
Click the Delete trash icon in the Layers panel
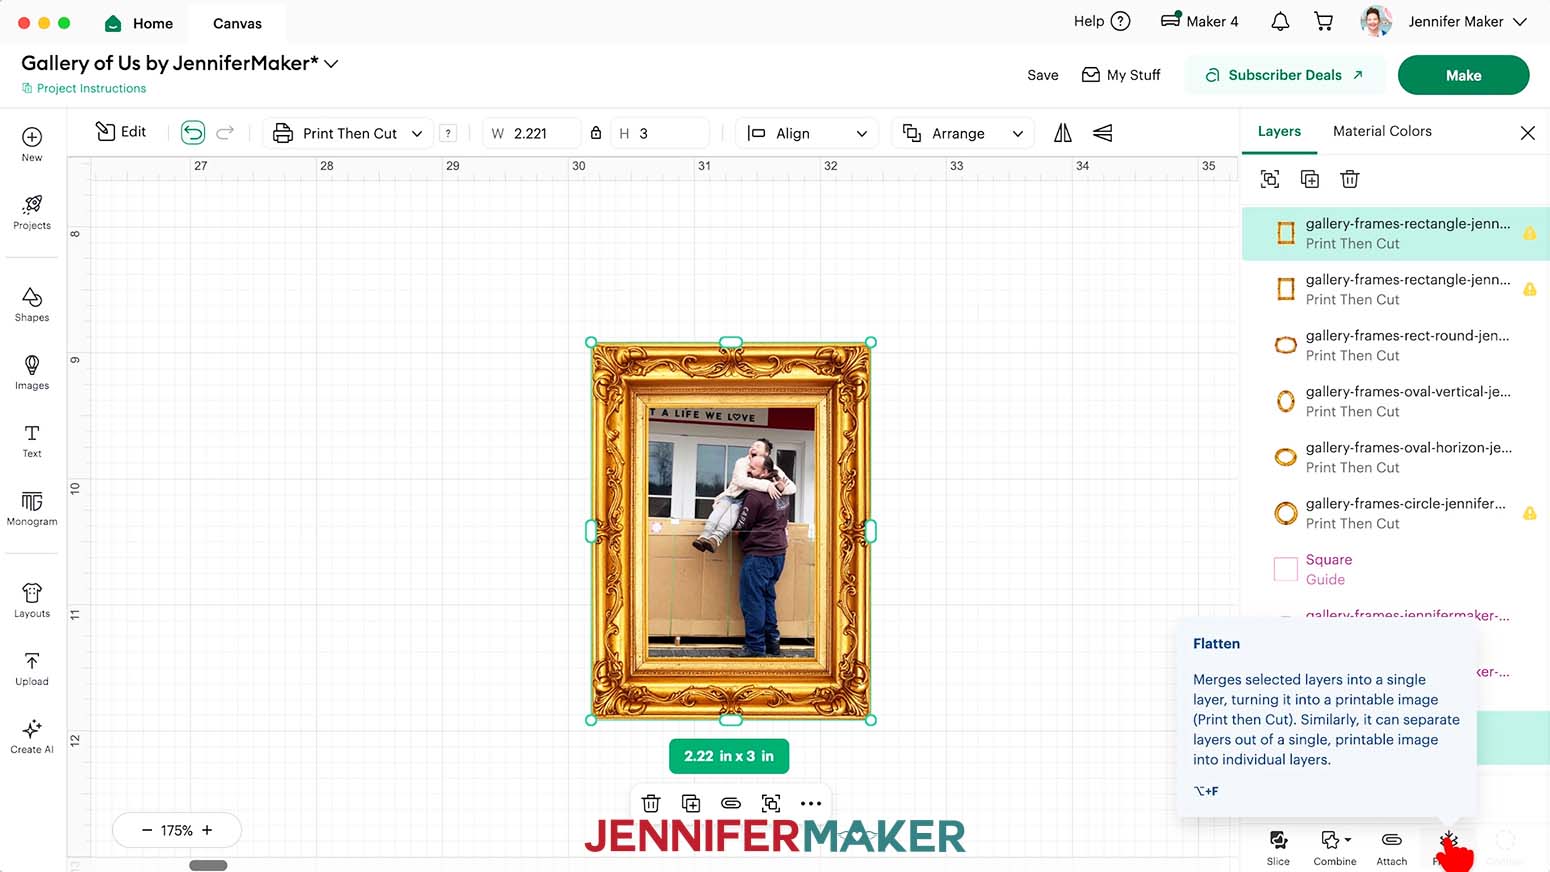click(x=1350, y=179)
